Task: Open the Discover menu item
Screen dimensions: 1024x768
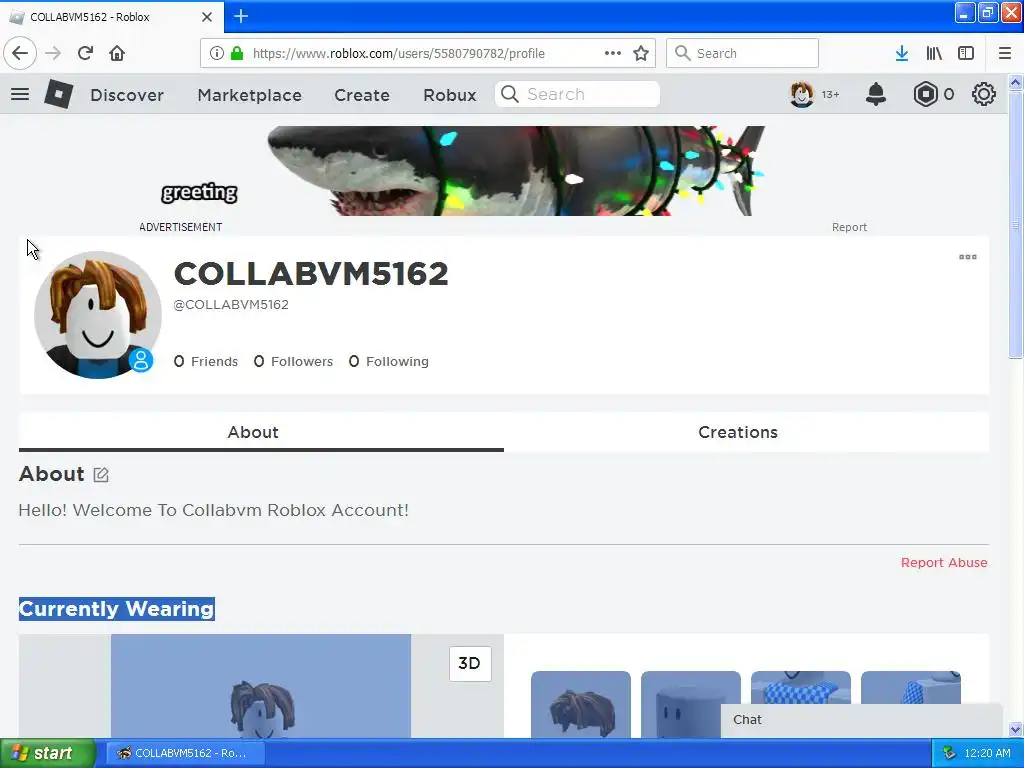Action: [x=127, y=95]
